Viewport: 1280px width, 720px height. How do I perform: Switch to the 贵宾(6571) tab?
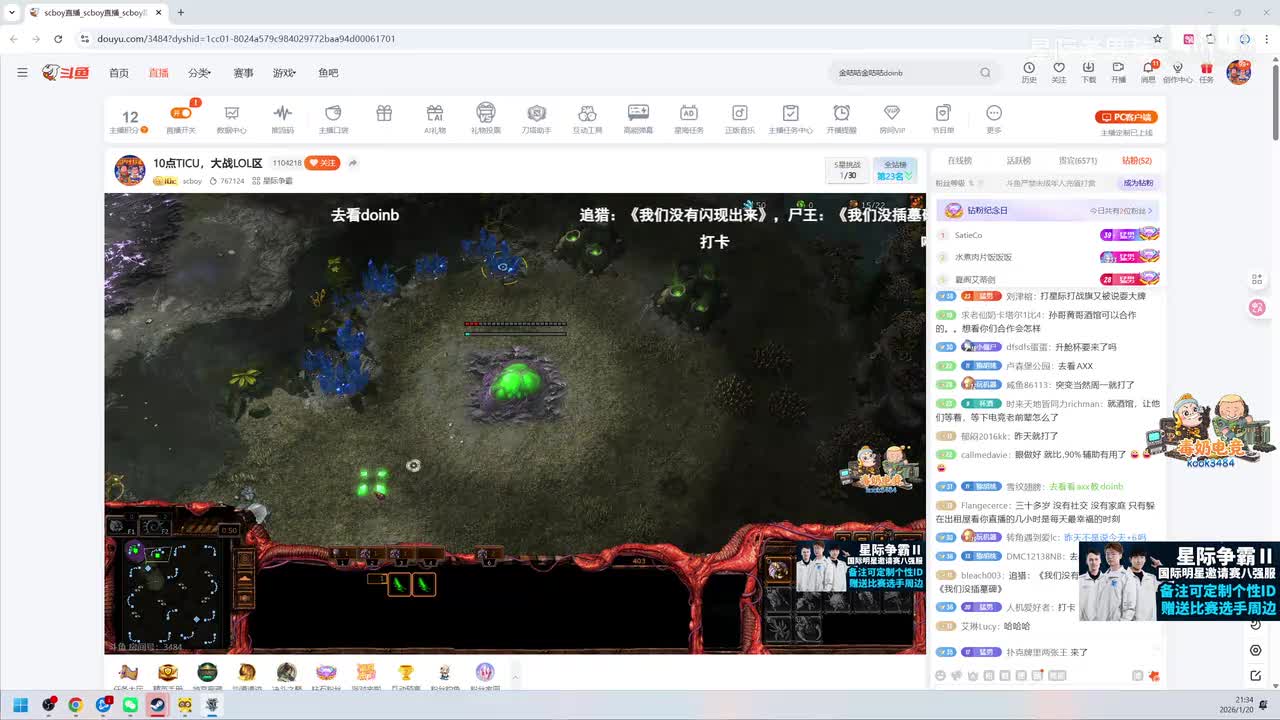[x=1078, y=160]
